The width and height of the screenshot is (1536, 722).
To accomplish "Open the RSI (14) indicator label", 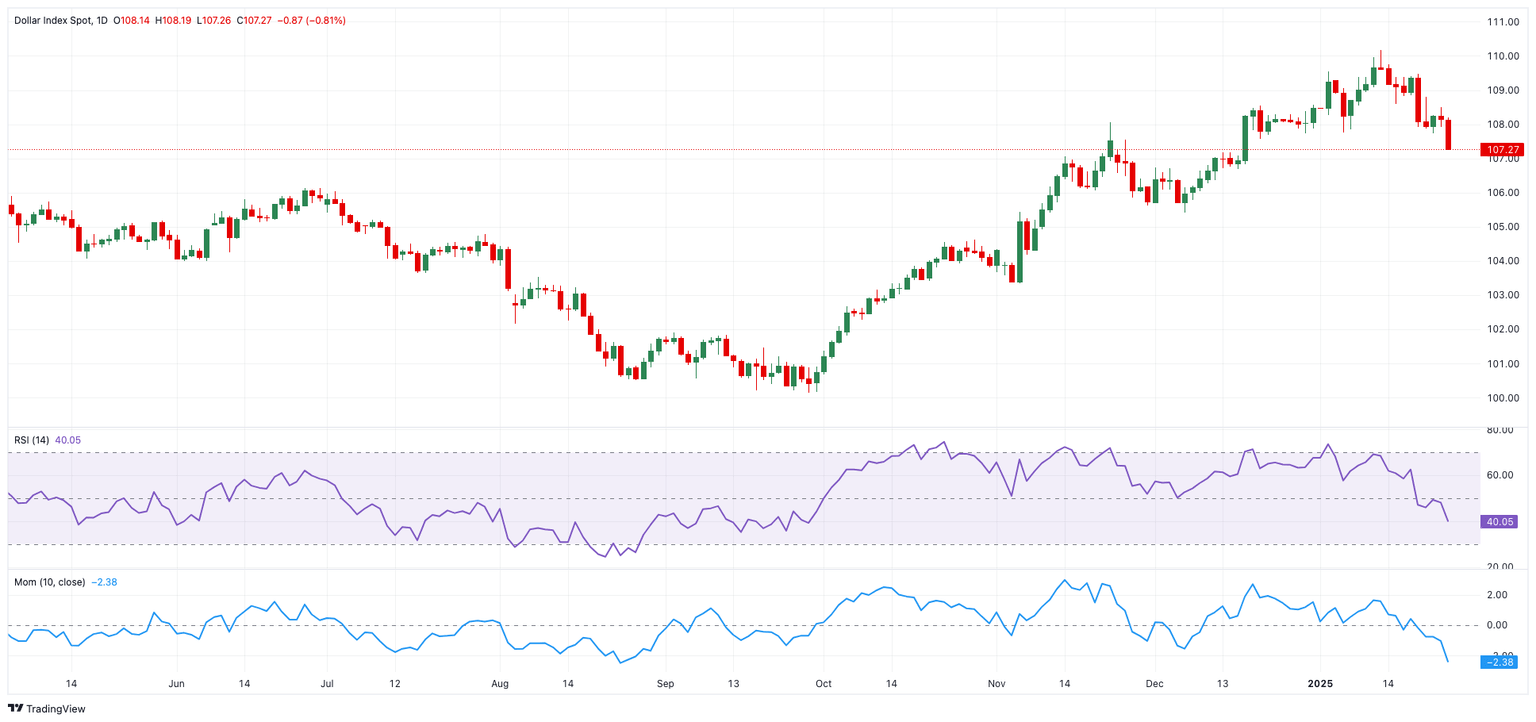I will tap(32, 440).
